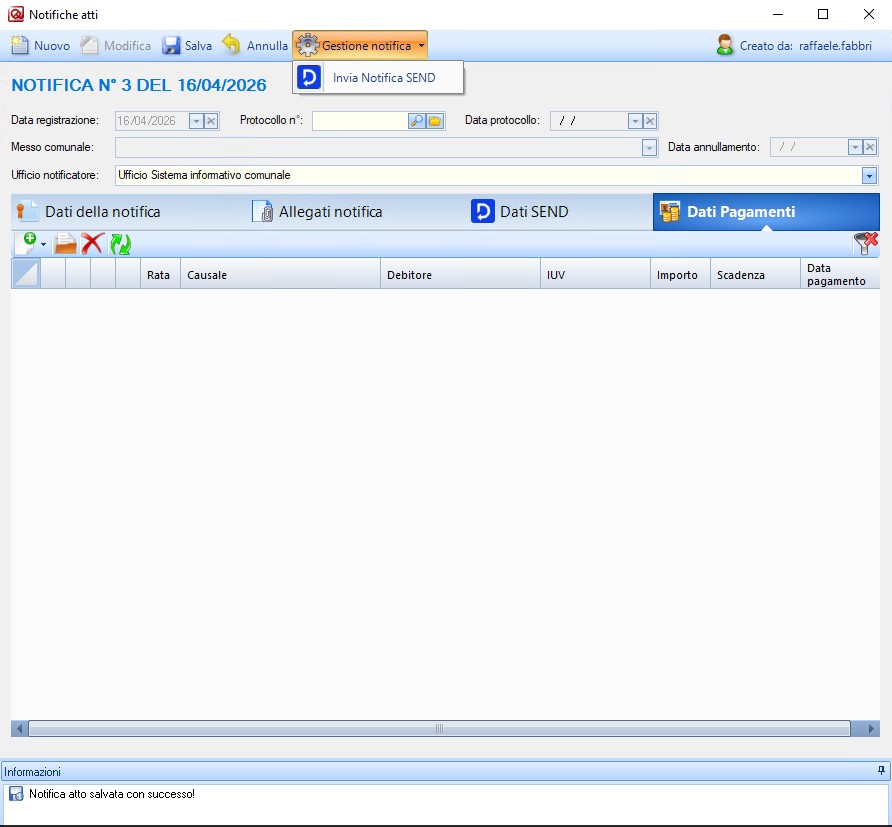Viewport: 892px width, 827px height.
Task: Click the protocol folder icon
Action: [x=435, y=121]
